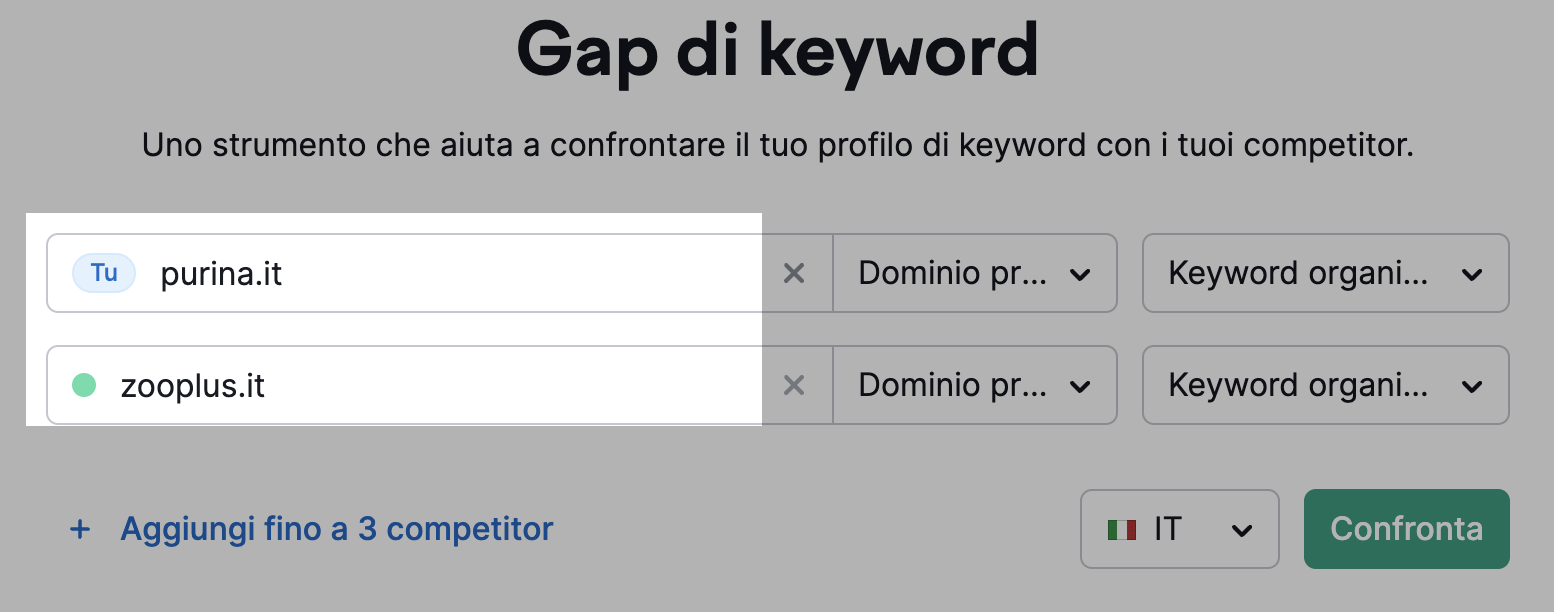Open the 'Dominio pr...' dropdown for zooplus.it
The width and height of the screenshot is (1554, 612).
click(x=975, y=385)
